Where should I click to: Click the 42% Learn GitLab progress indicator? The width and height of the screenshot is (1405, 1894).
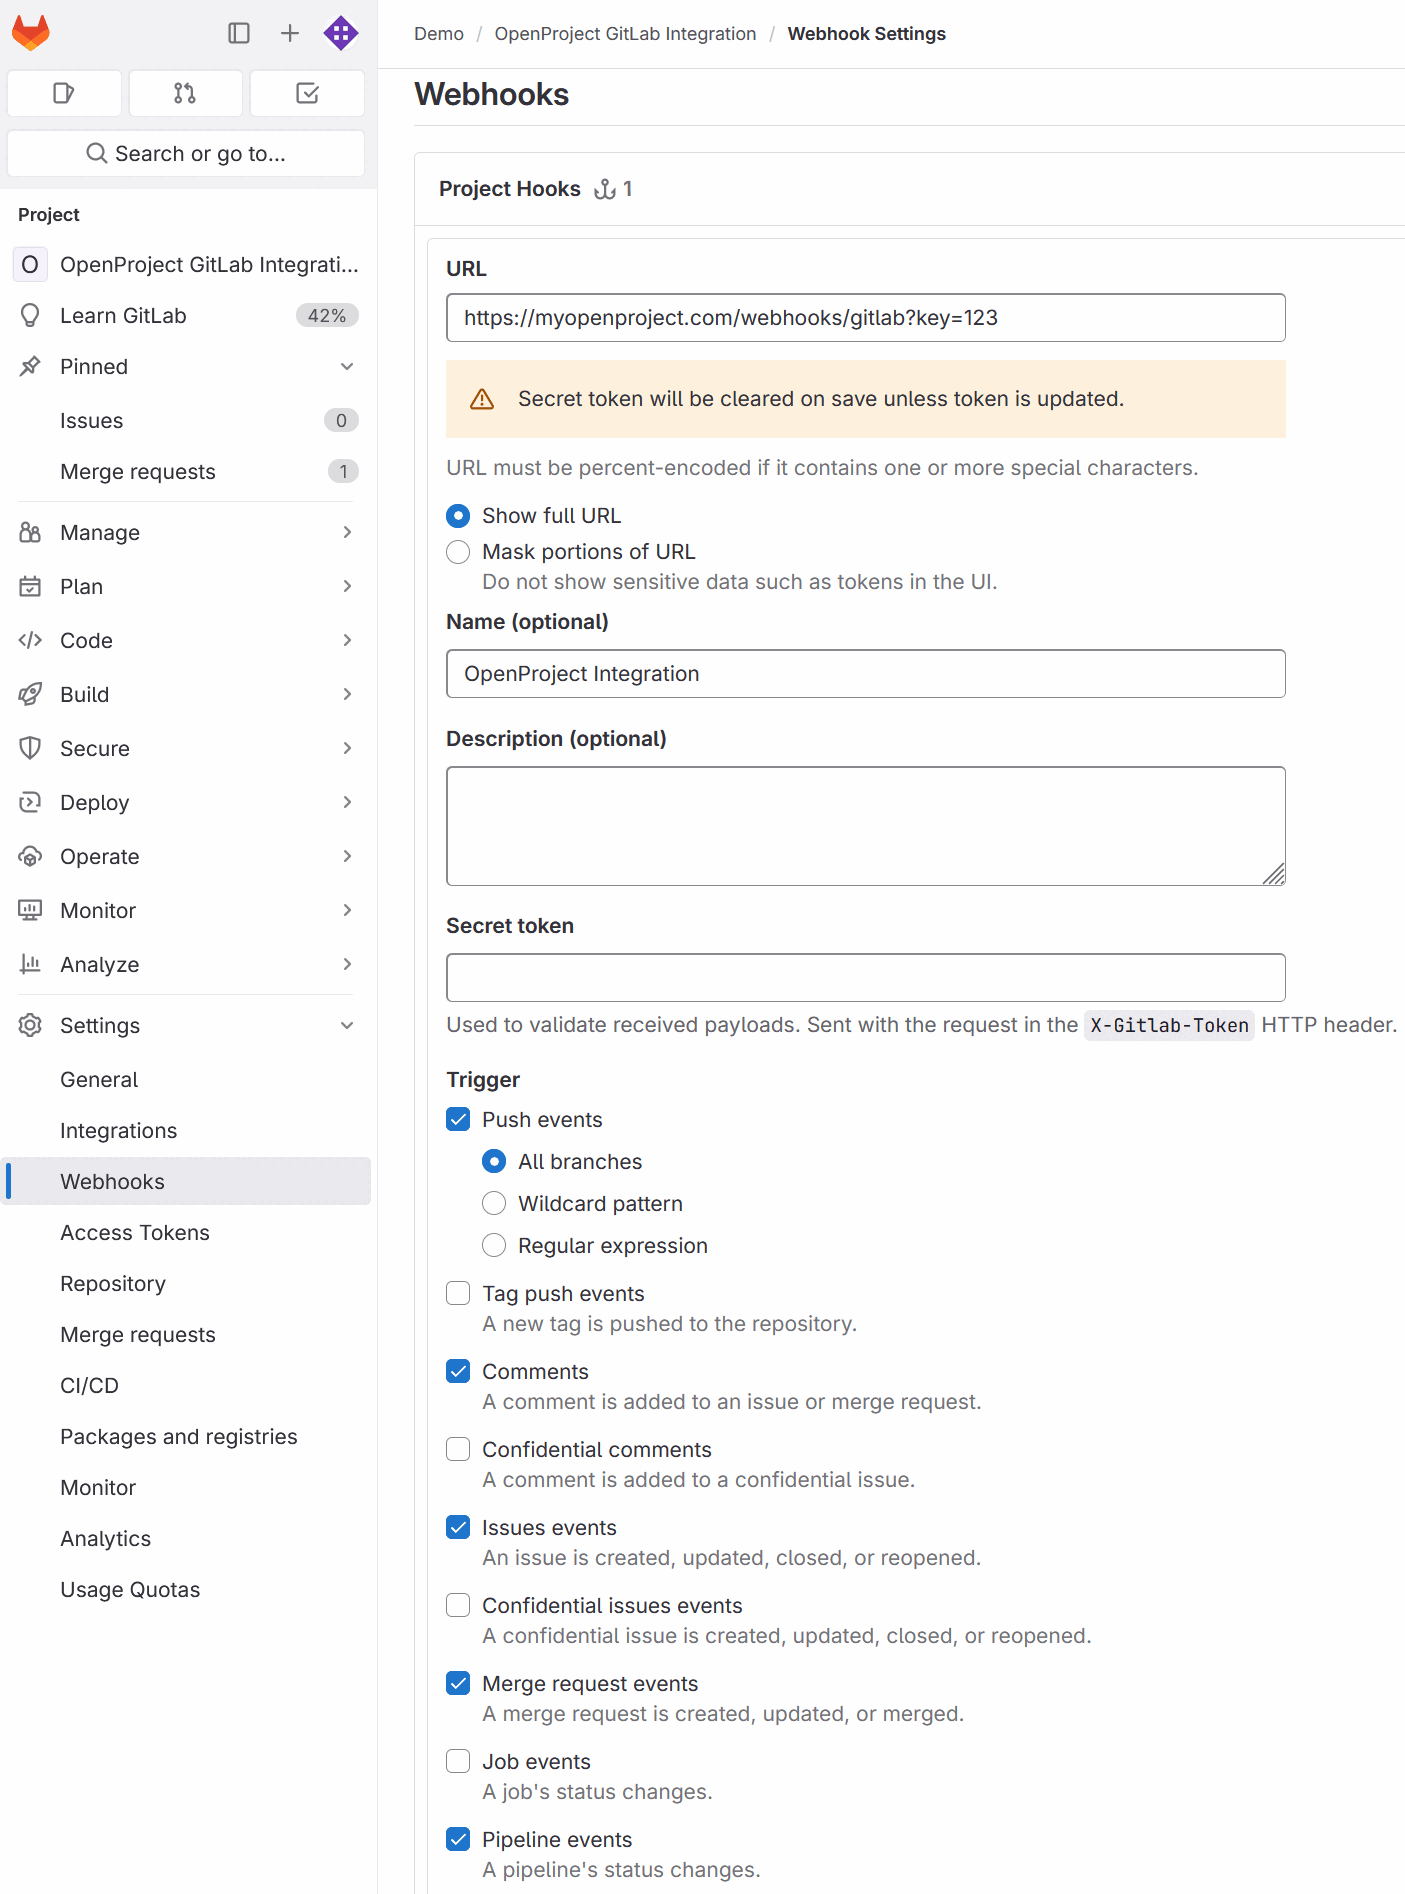coord(323,315)
